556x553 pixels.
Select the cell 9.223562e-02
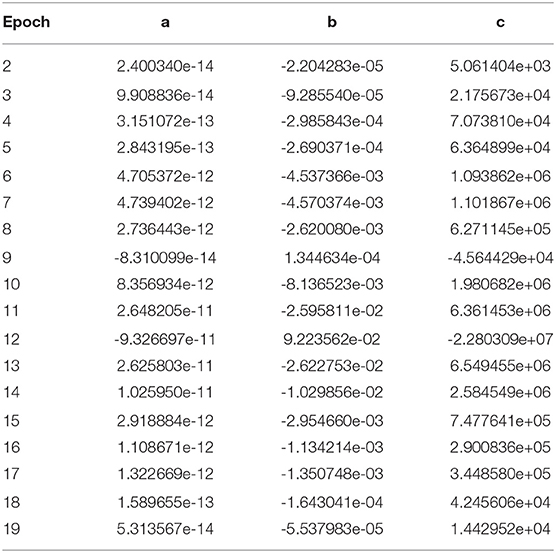pyautogui.click(x=332, y=339)
